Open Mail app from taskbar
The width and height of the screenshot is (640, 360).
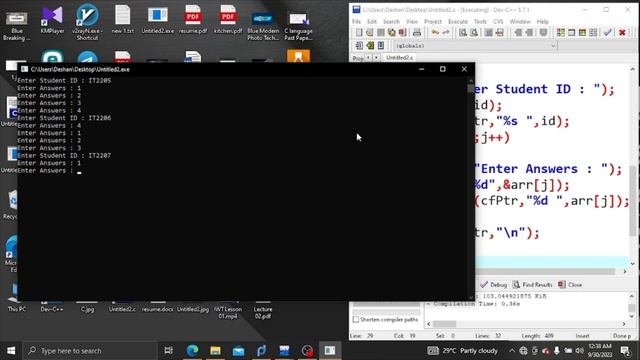238,351
